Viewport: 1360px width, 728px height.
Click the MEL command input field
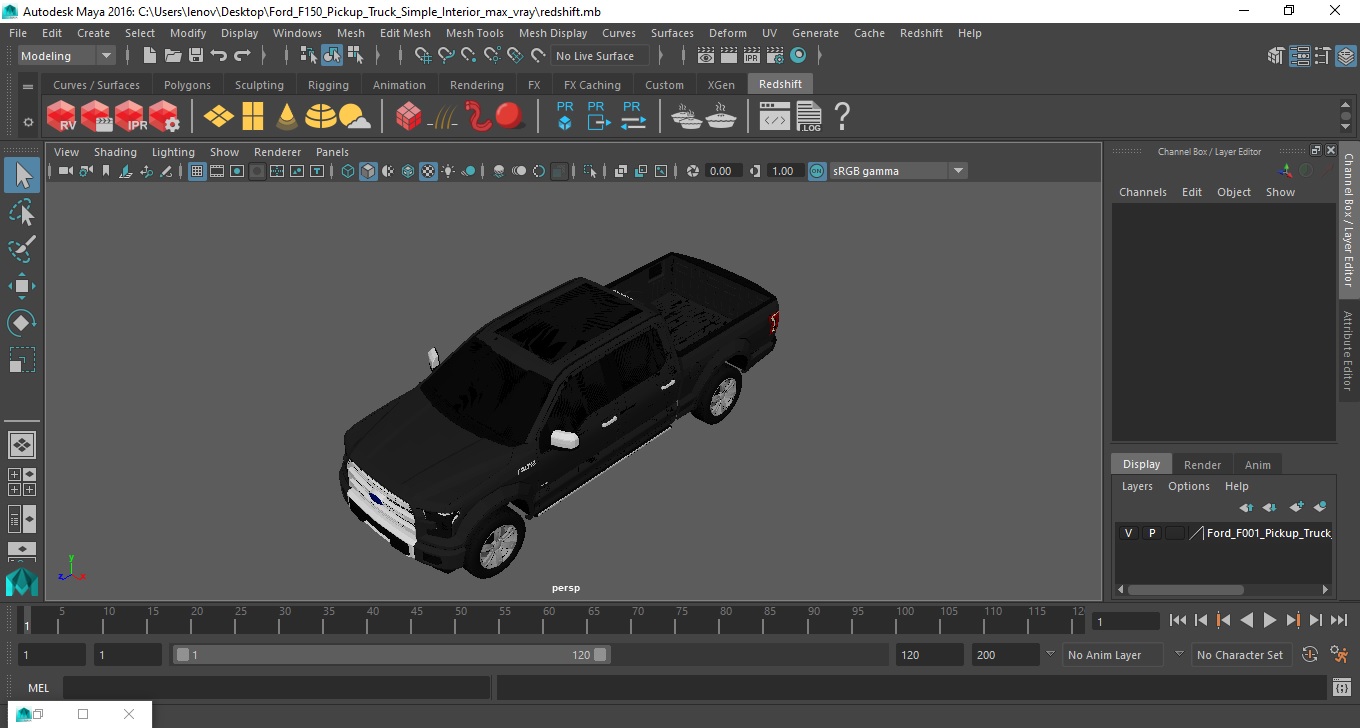click(276, 687)
